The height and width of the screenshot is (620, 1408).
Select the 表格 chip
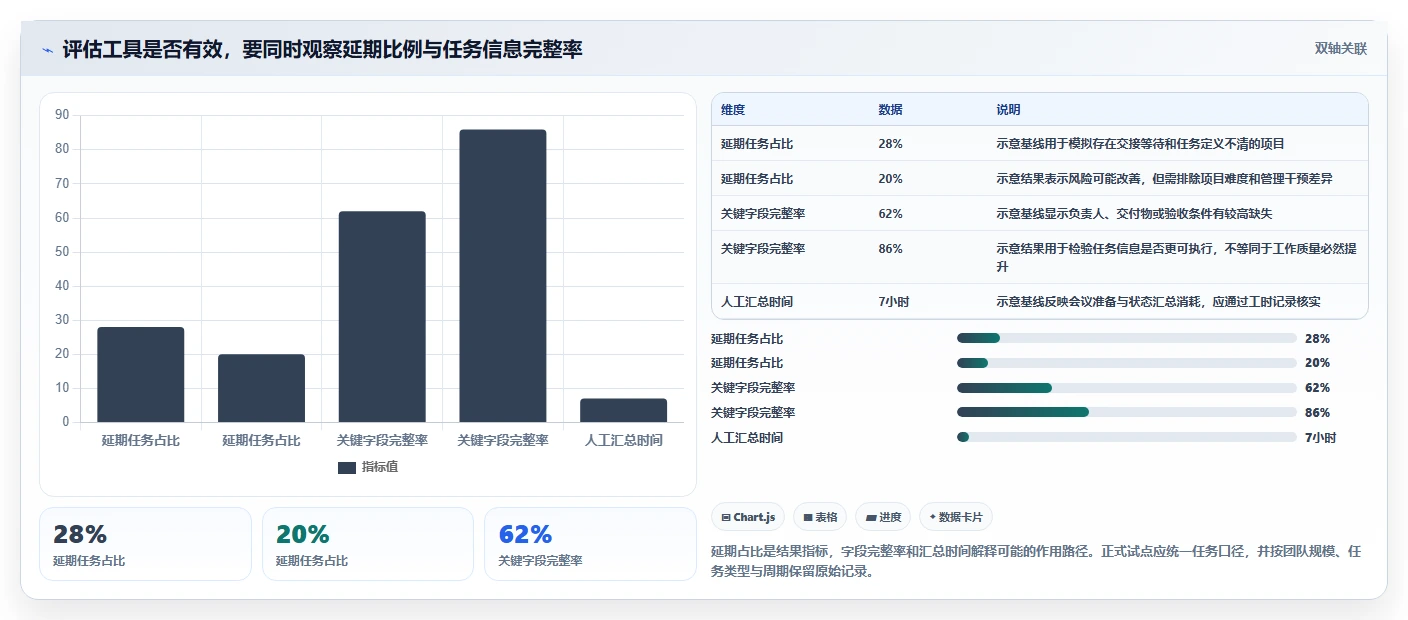[820, 517]
